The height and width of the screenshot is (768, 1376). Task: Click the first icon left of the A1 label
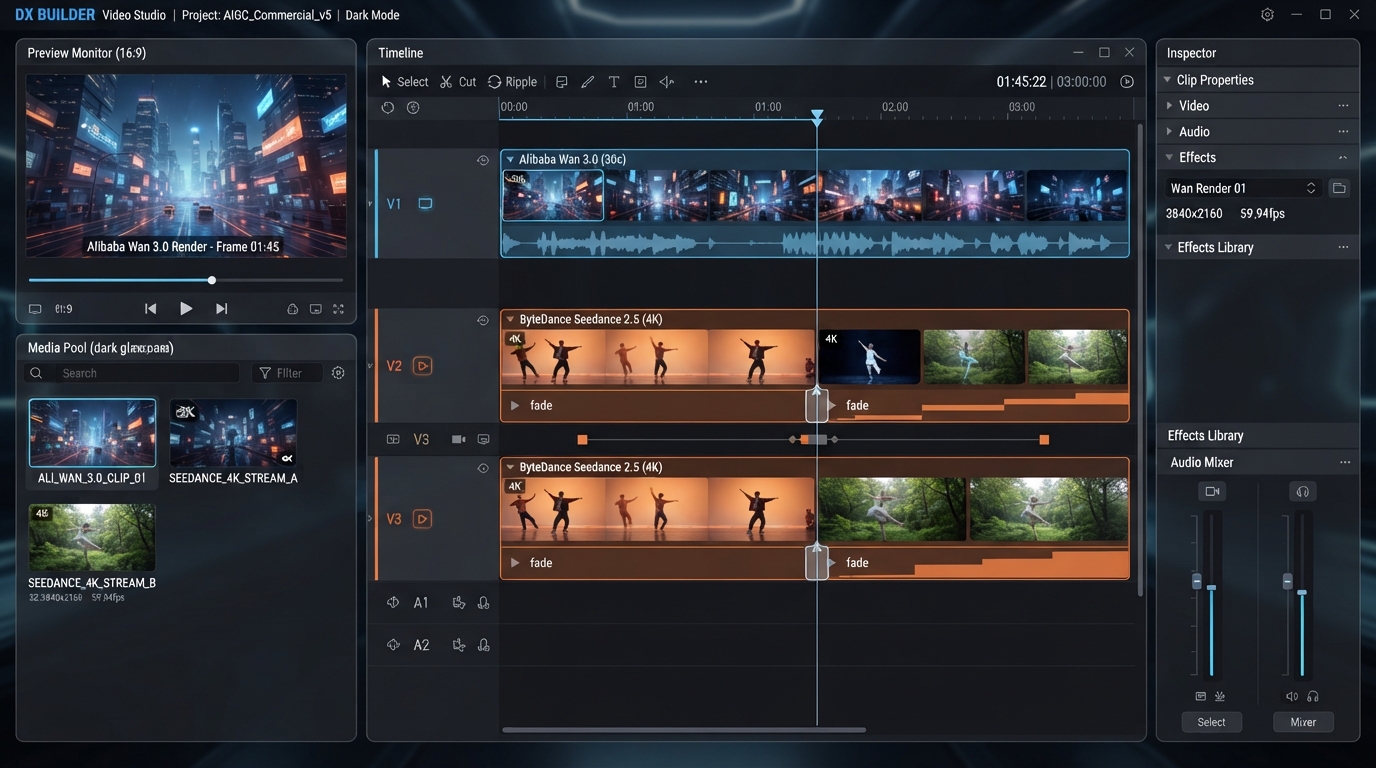(393, 603)
